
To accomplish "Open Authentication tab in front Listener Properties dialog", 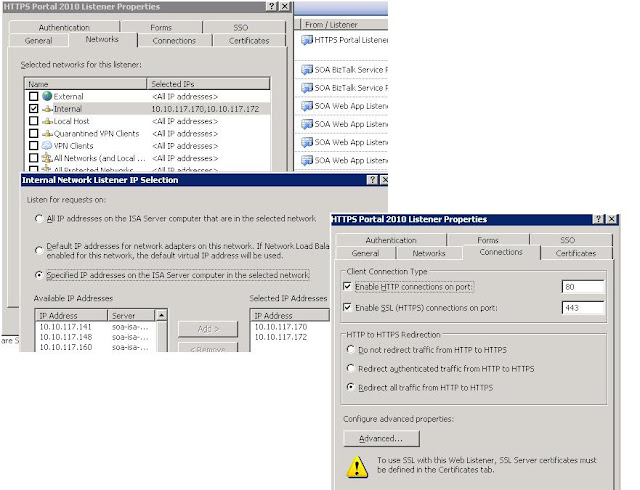I will coord(391,240).
